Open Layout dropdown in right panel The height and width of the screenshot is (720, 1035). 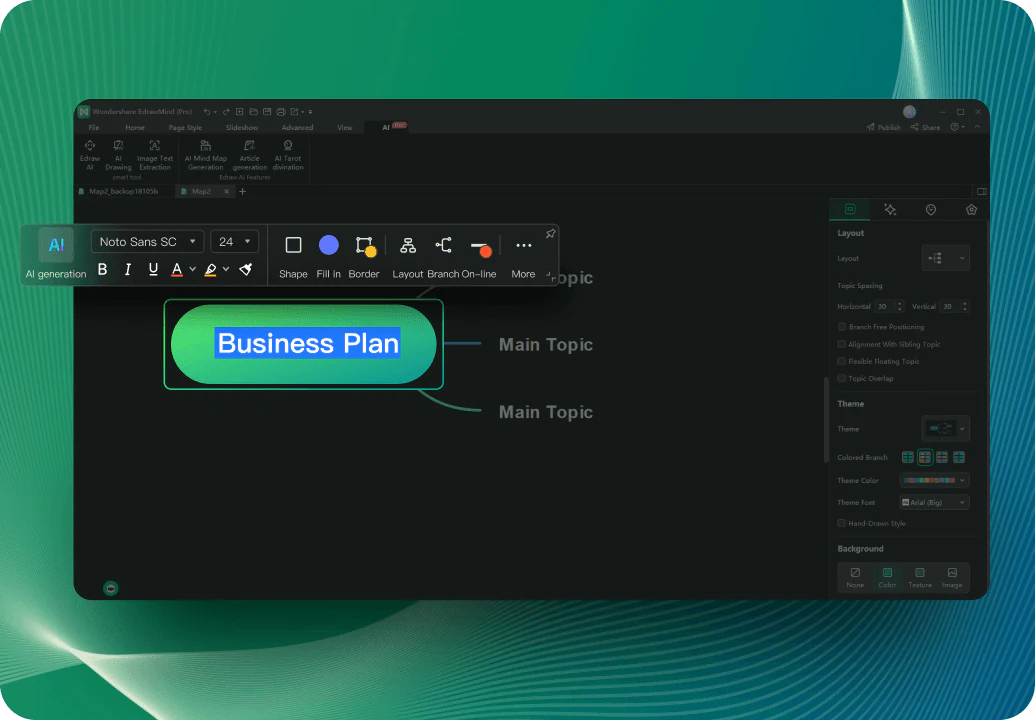coord(945,258)
